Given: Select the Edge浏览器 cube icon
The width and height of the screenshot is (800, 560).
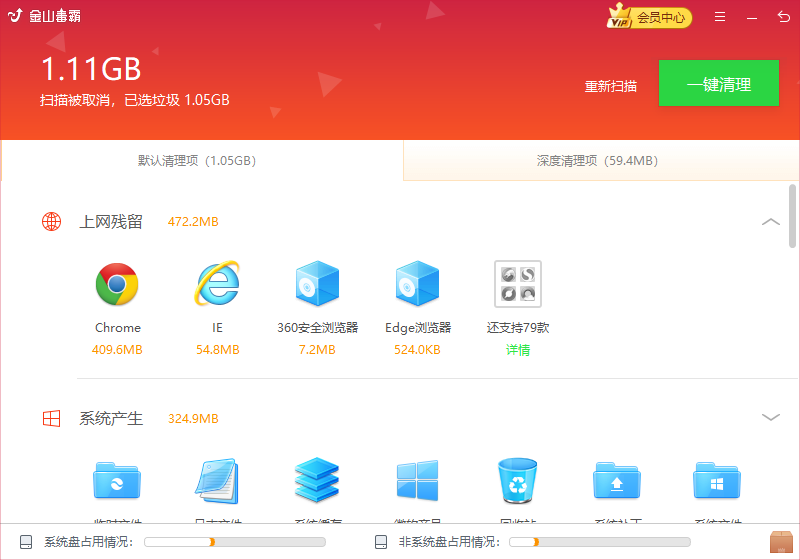Looking at the screenshot, I should (417, 284).
